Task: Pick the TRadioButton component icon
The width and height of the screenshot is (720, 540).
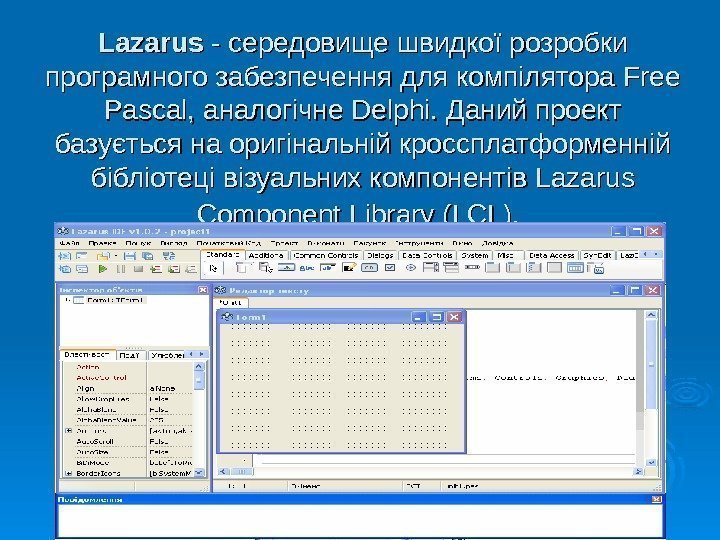Action: click(x=411, y=267)
